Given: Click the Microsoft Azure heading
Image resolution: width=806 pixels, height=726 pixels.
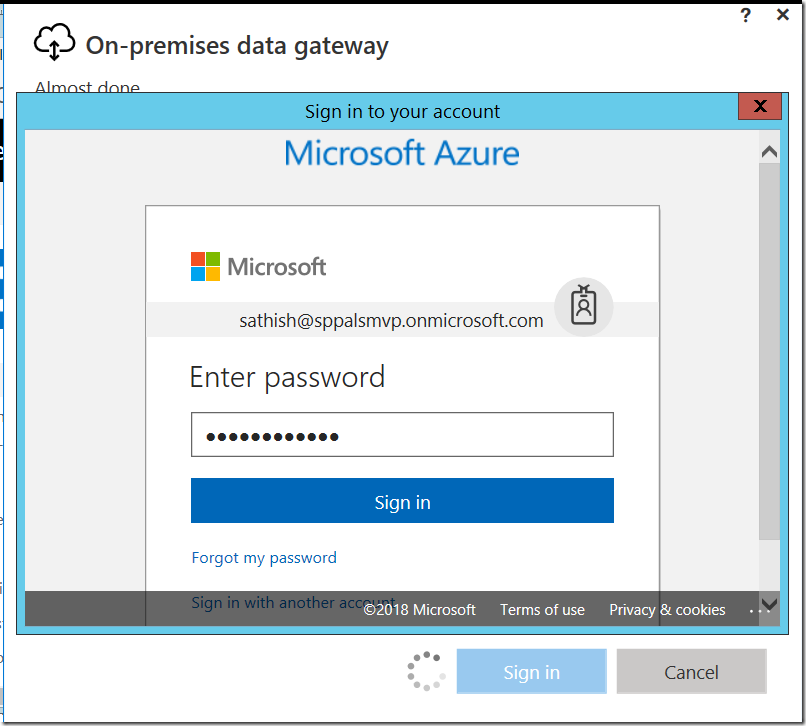Looking at the screenshot, I should (x=402, y=153).
